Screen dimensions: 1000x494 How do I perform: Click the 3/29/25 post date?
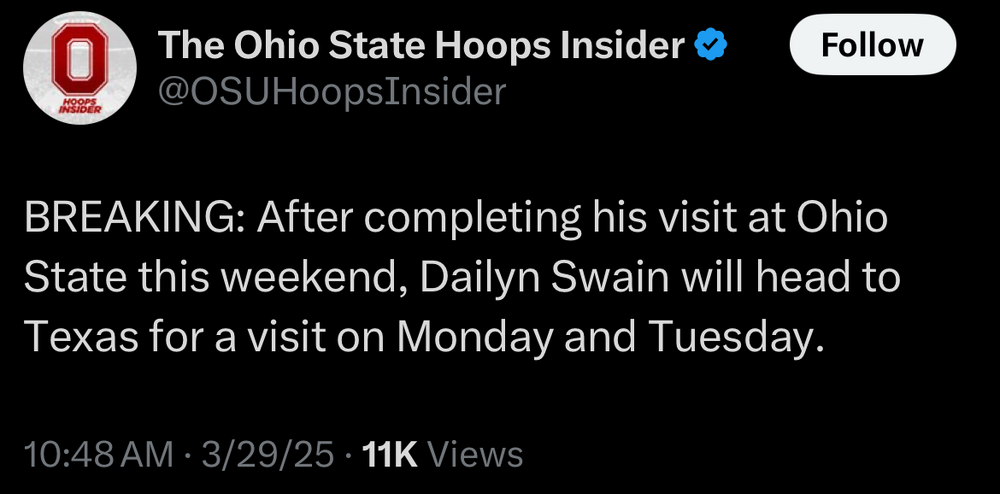tap(268, 455)
